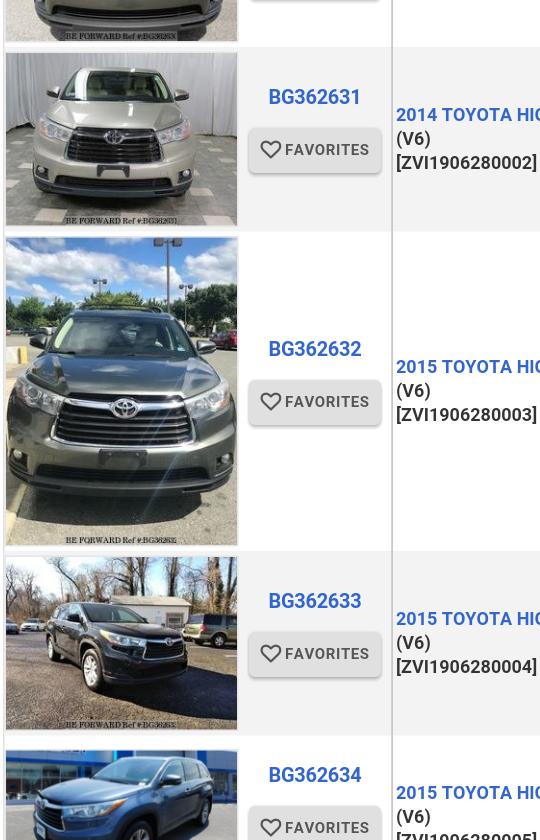Open reference link BG362633
The height and width of the screenshot is (840, 540).
(x=314, y=601)
